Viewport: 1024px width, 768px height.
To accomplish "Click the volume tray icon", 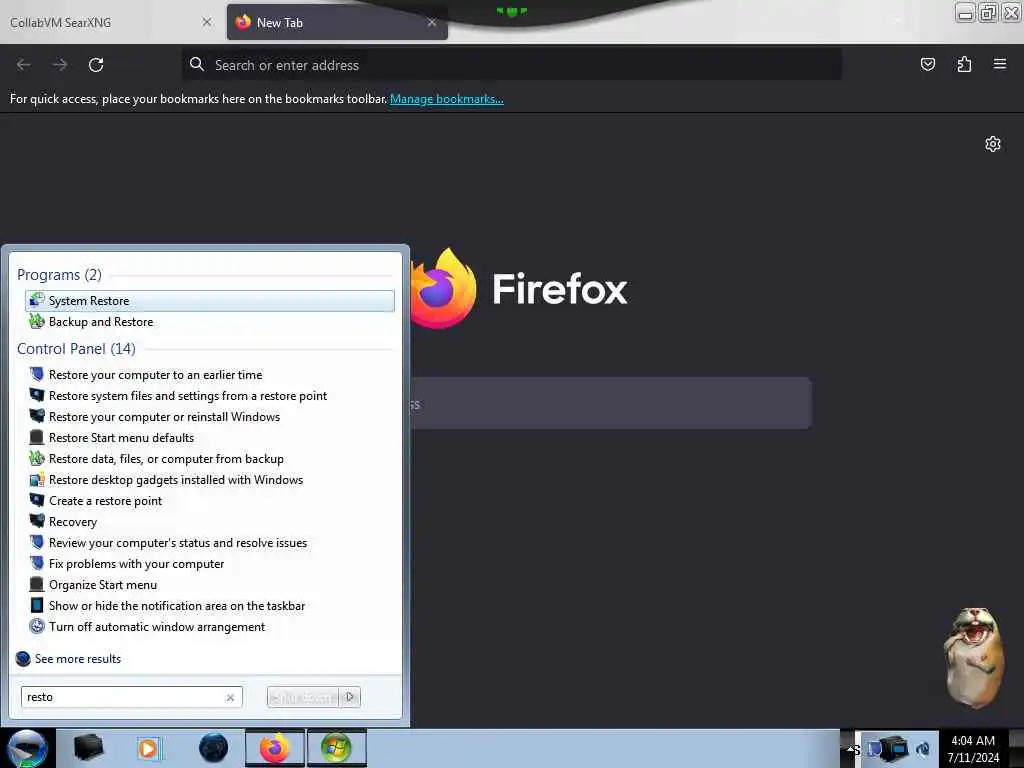I will 923,749.
